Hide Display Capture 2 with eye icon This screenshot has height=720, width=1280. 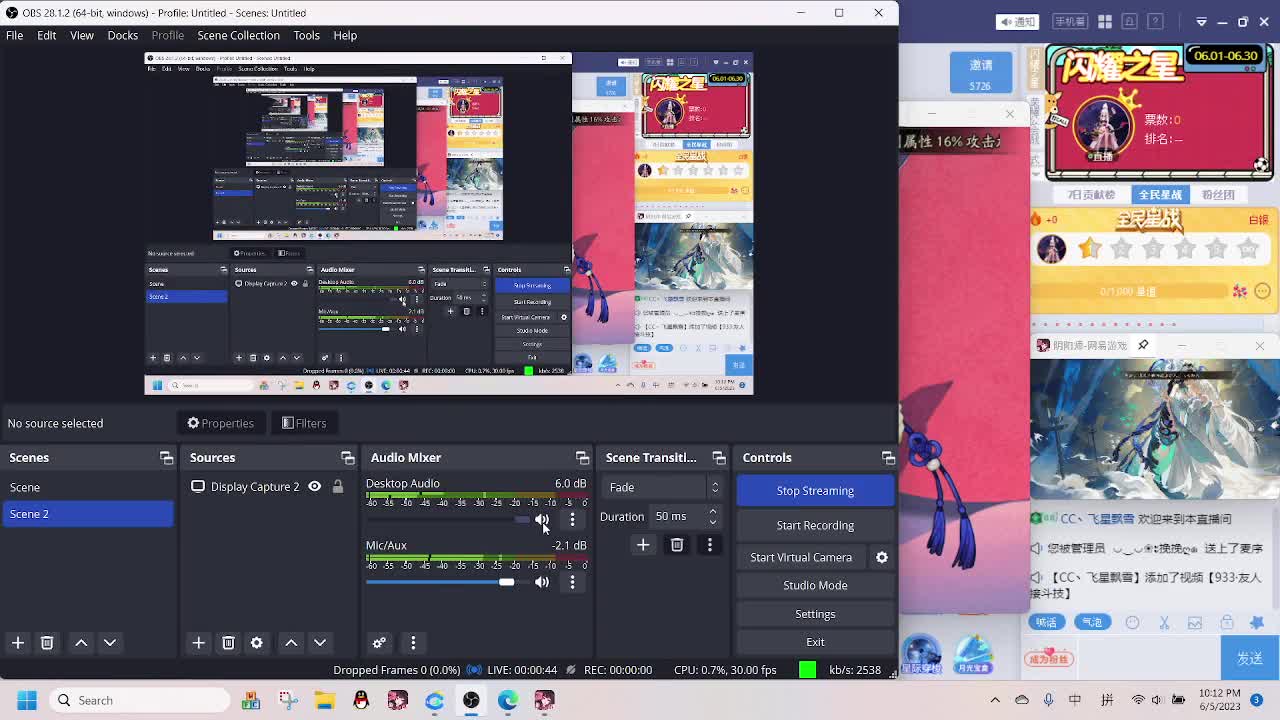(314, 487)
